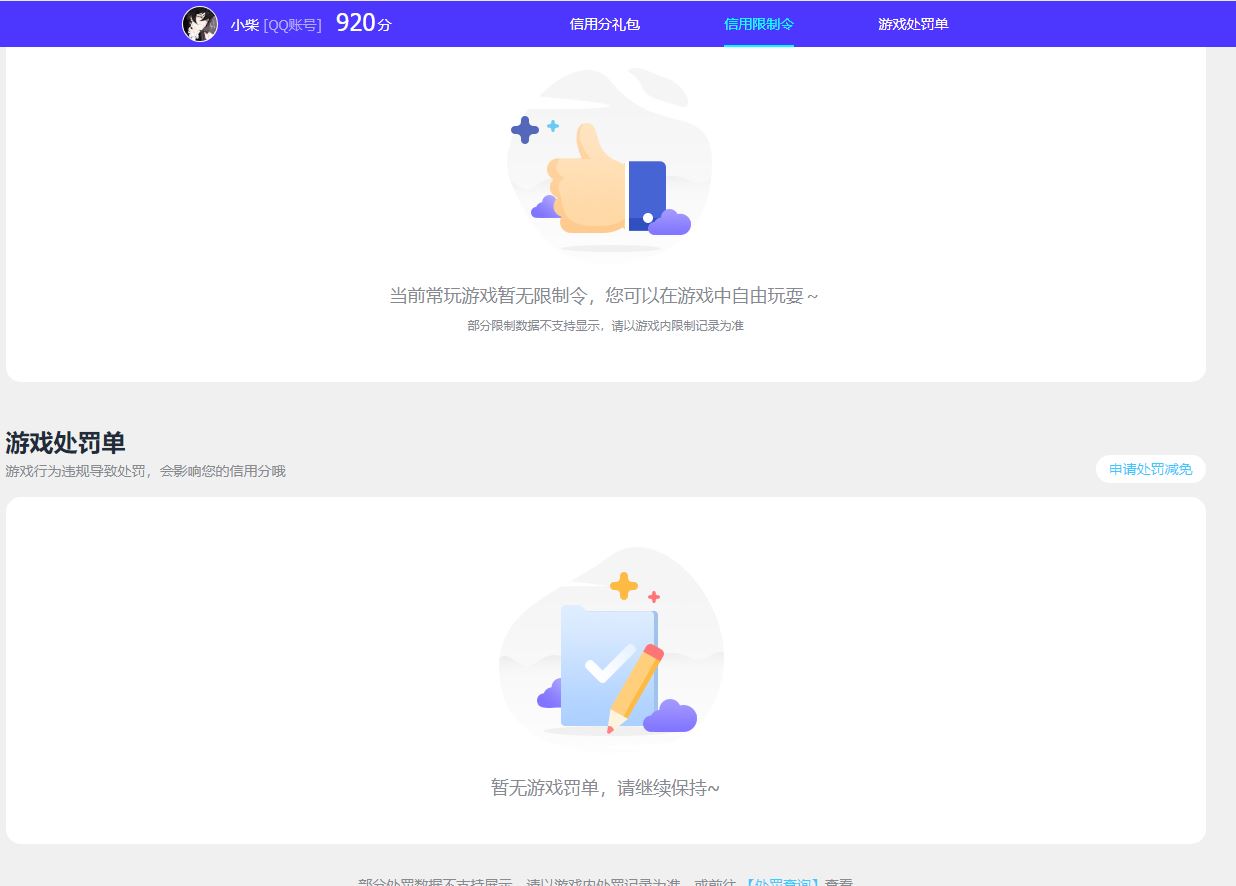Click the purple cloud right of the pencil
Image resolution: width=1236 pixels, height=886 pixels.
click(670, 716)
